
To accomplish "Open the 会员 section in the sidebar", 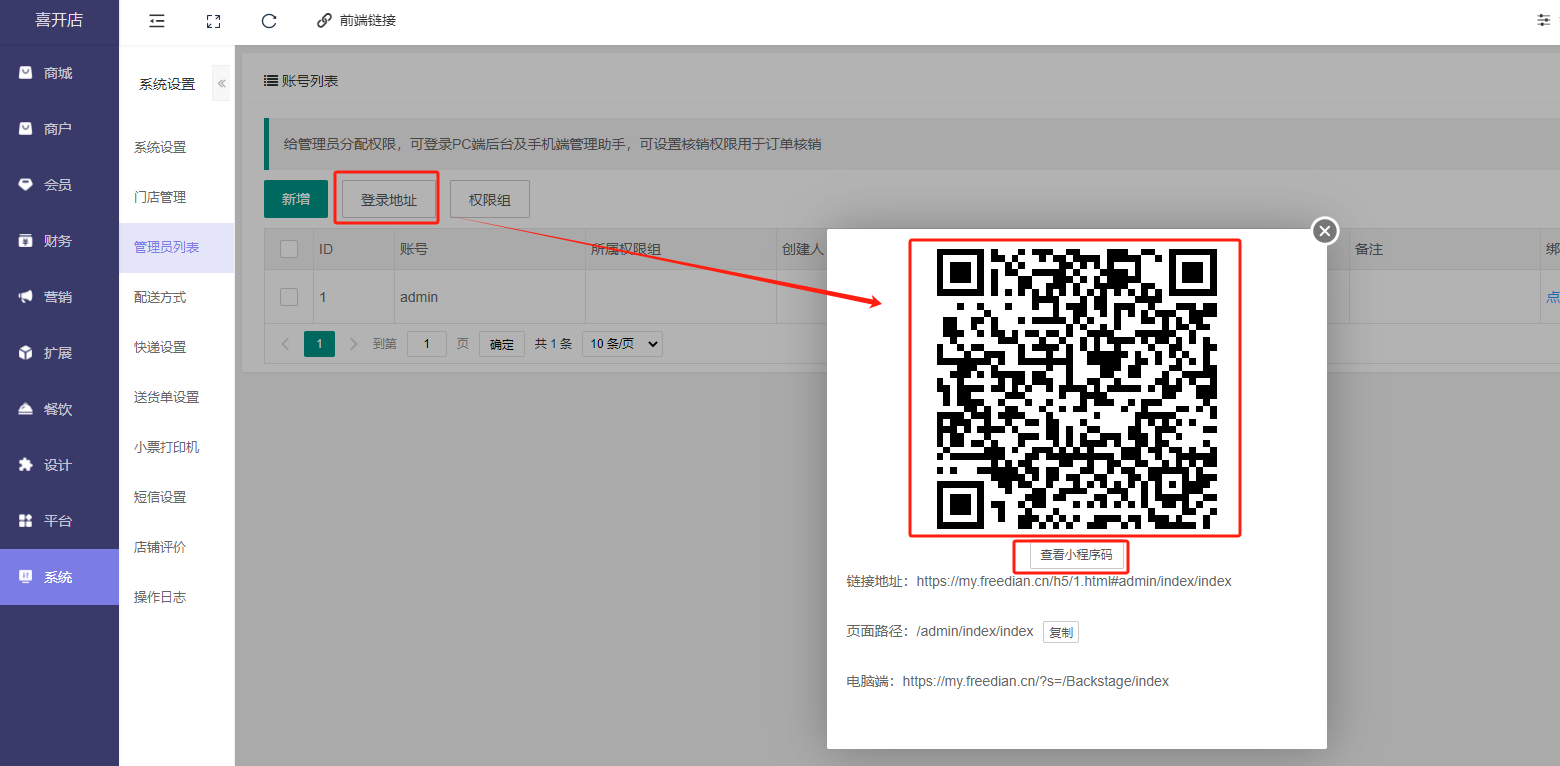I will point(59,185).
